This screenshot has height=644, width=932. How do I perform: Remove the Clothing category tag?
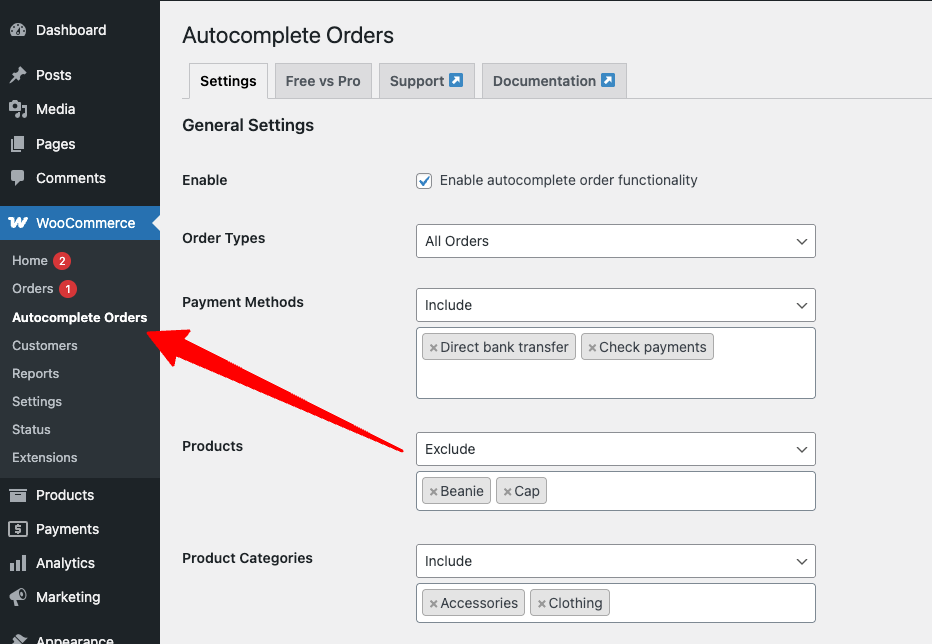pos(541,604)
